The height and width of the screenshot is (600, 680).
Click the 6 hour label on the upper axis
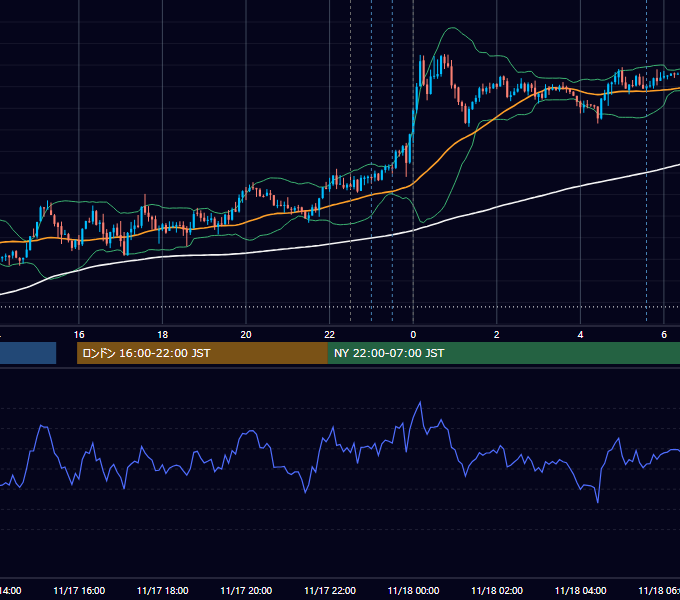point(664,334)
